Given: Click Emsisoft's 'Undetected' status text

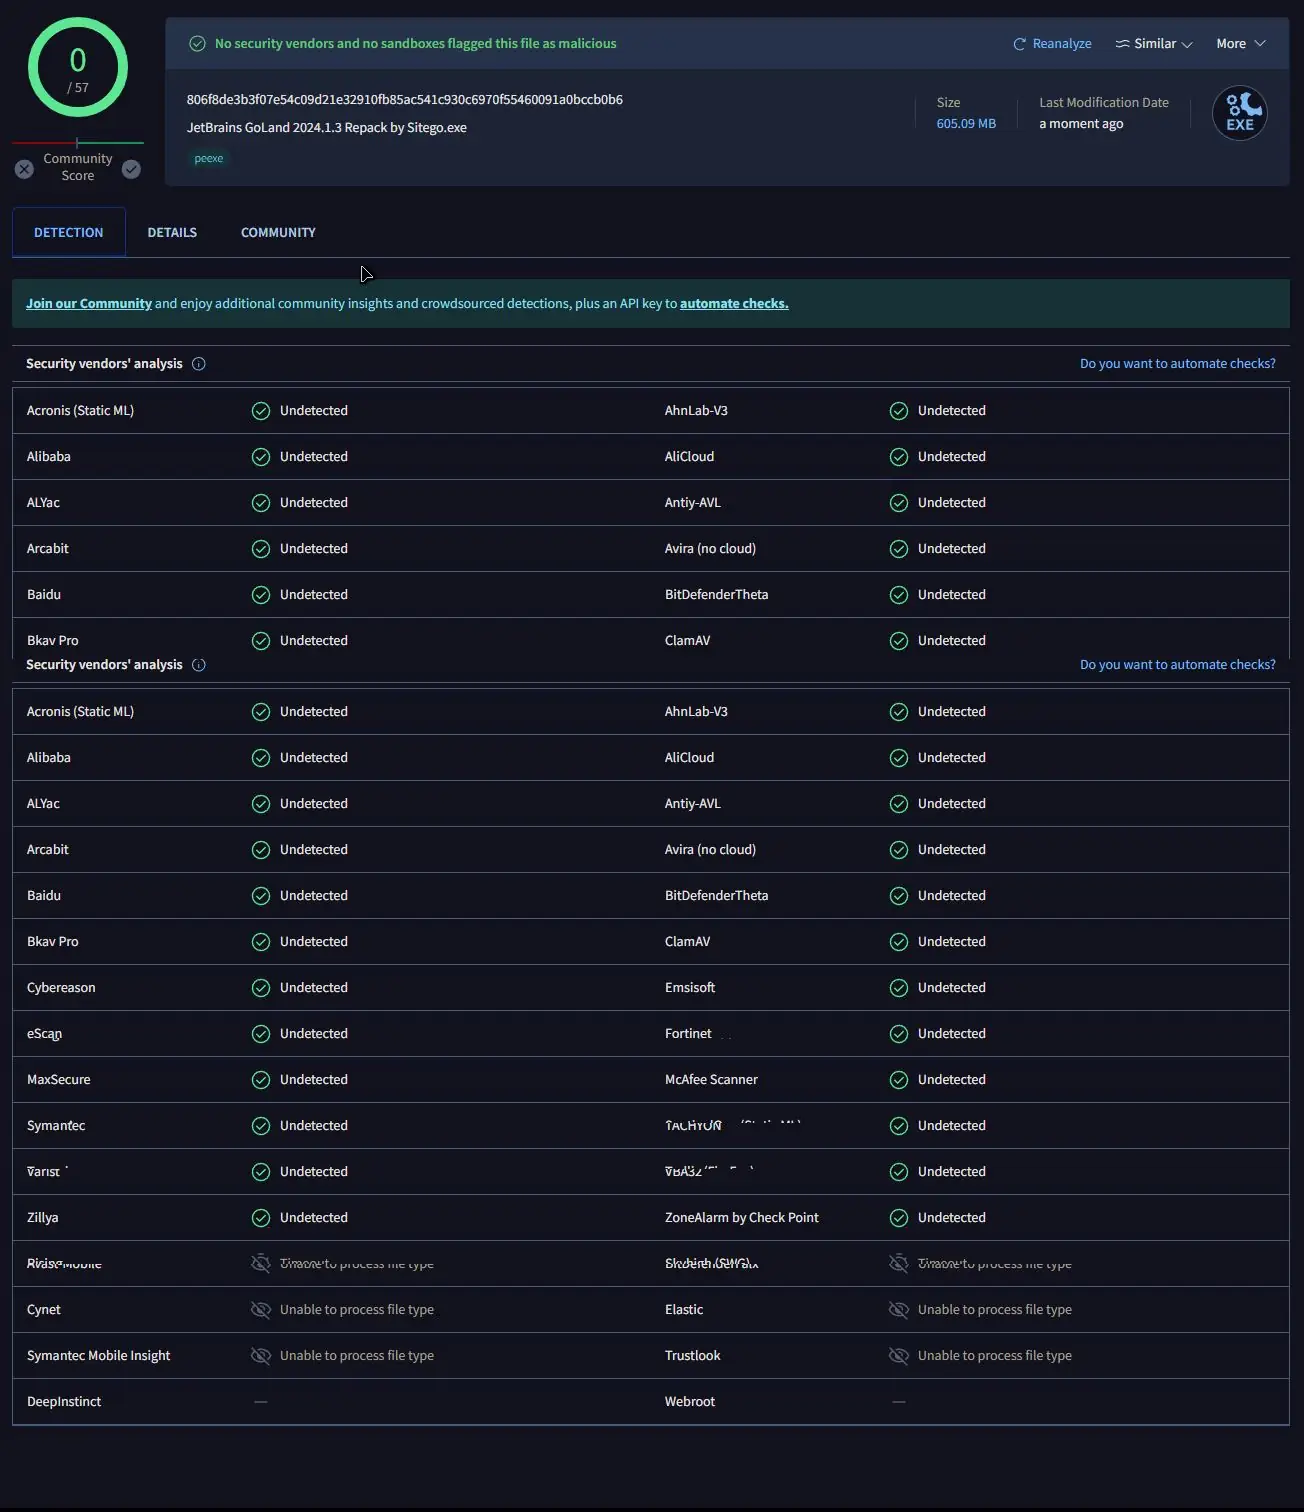Looking at the screenshot, I should click(x=952, y=988).
